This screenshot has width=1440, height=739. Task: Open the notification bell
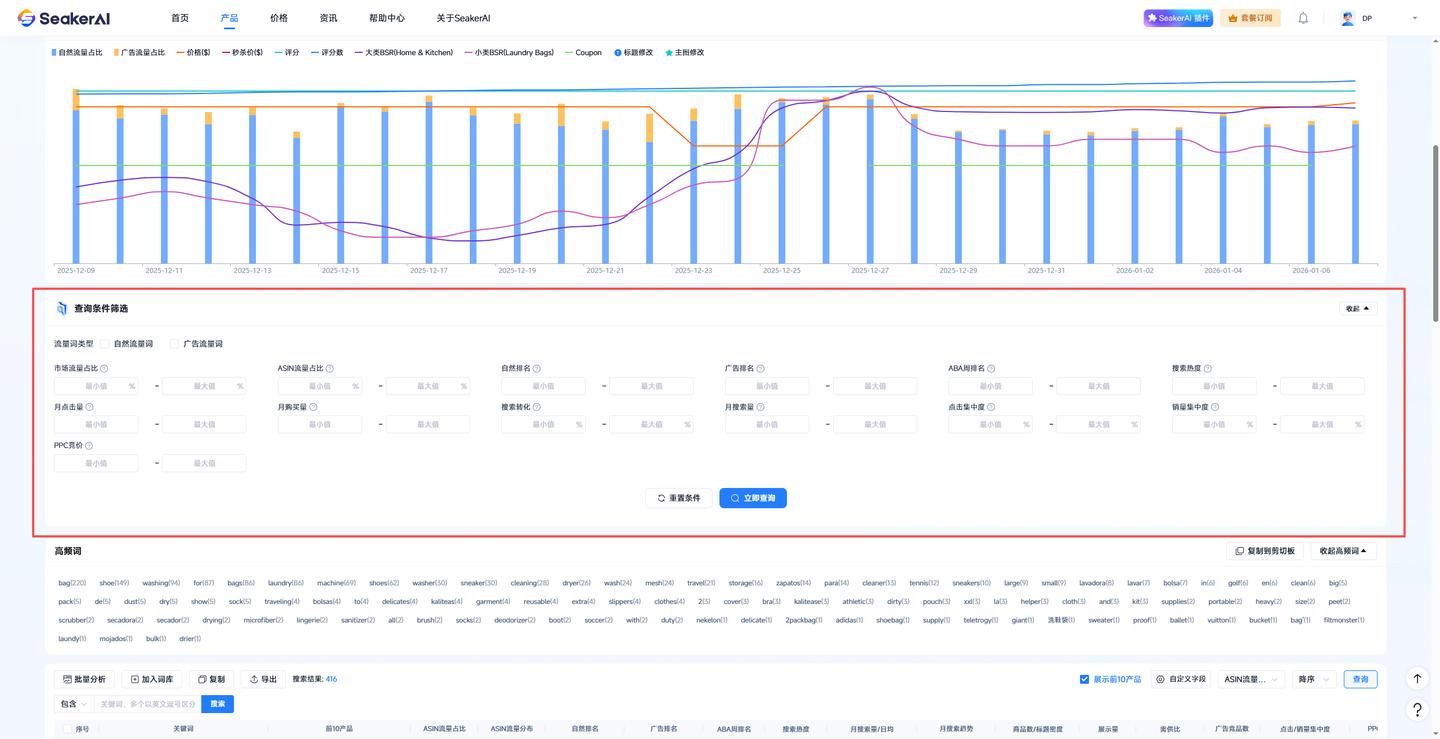(1303, 18)
